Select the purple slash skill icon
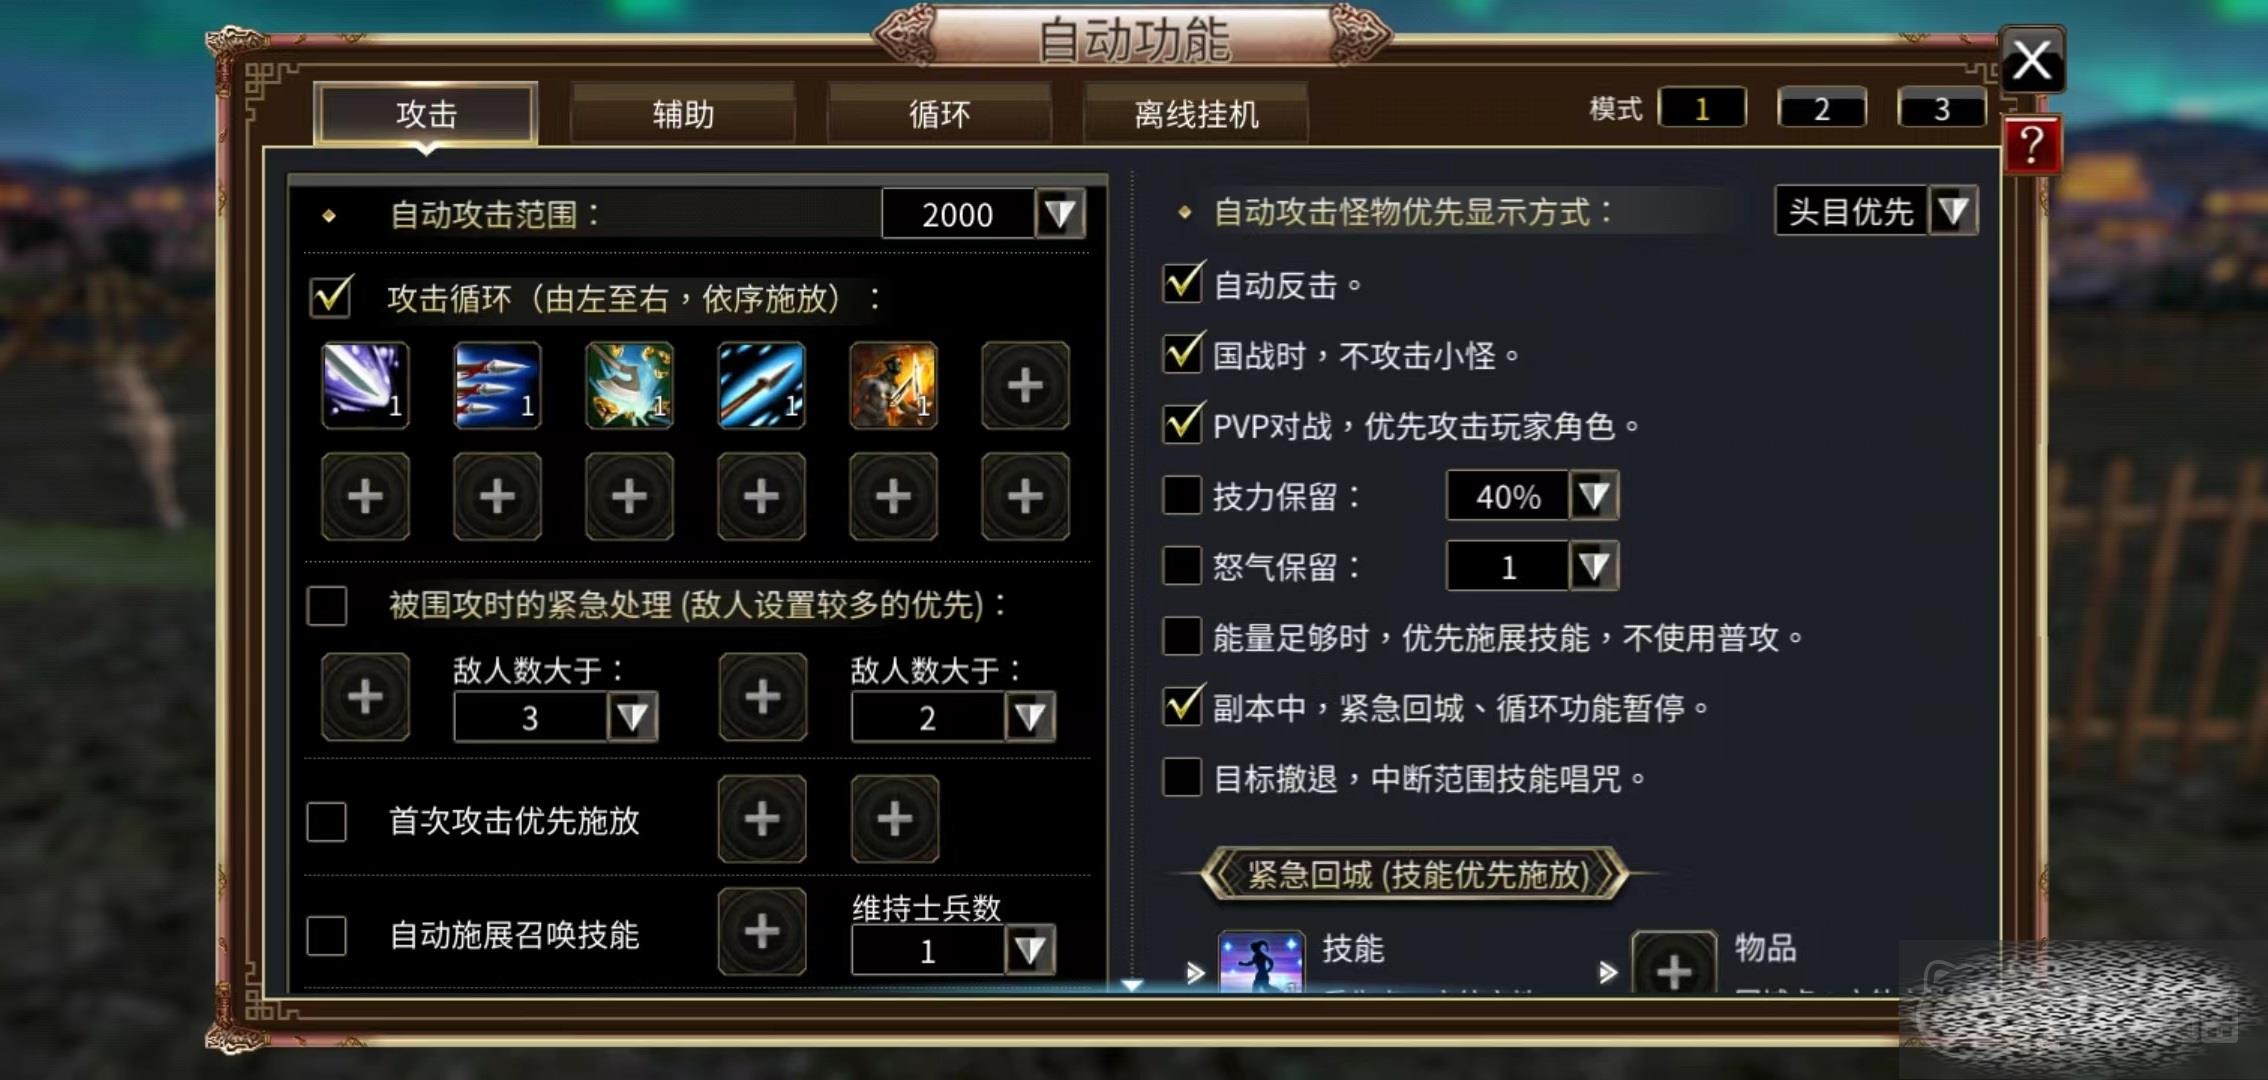The width and height of the screenshot is (2268, 1080). click(x=365, y=385)
